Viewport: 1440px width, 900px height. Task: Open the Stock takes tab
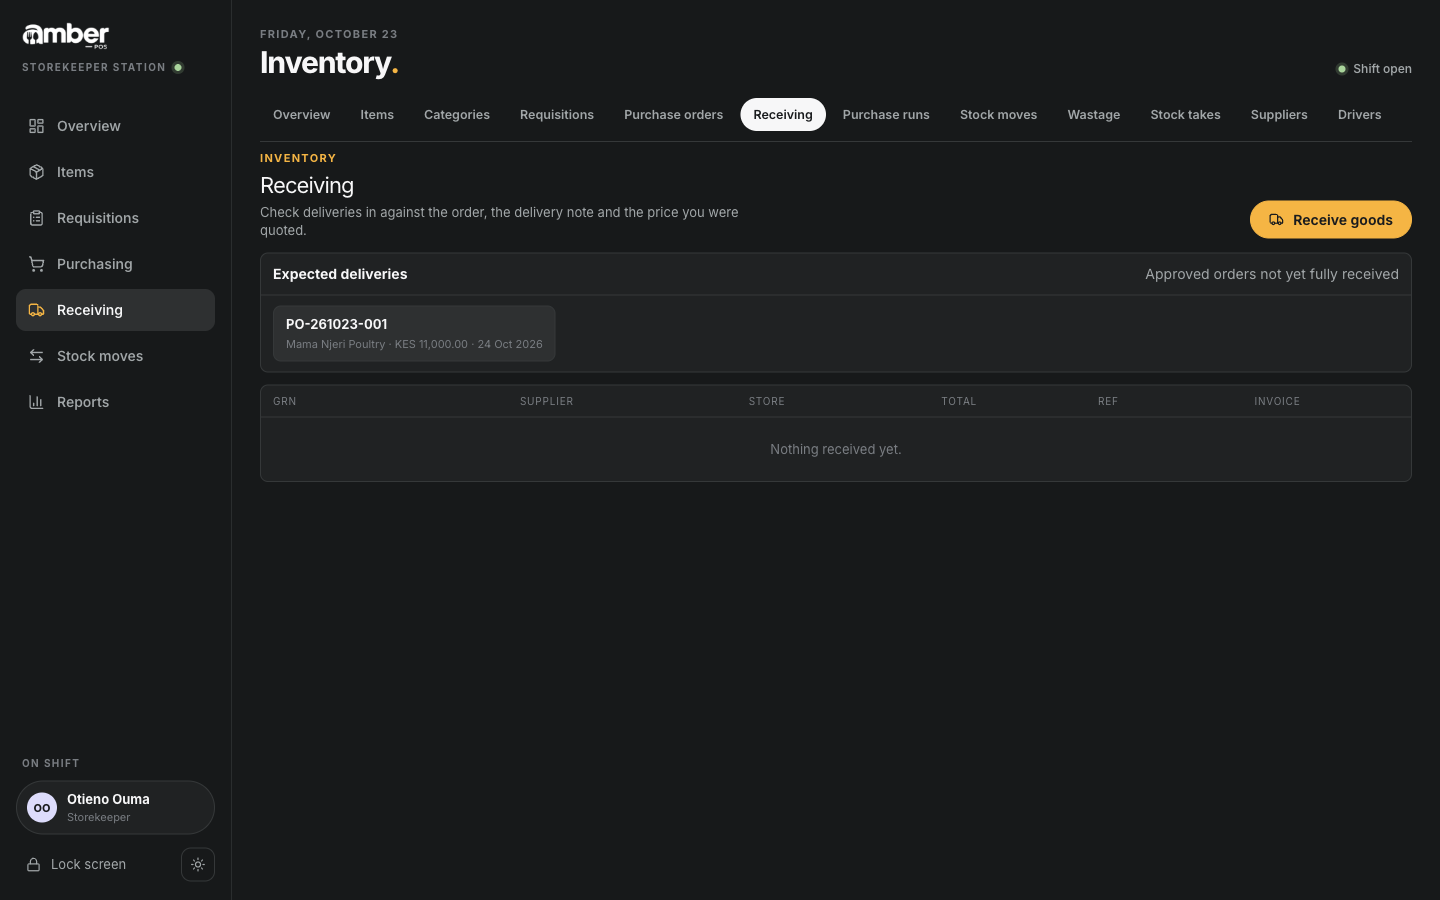pyautogui.click(x=1185, y=115)
